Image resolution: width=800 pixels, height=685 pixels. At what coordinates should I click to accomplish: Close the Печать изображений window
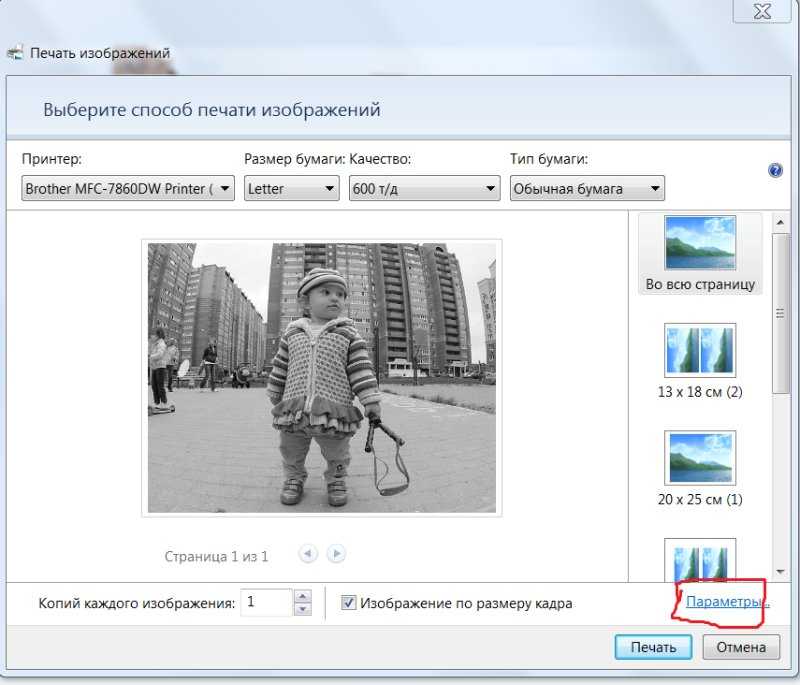[762, 11]
